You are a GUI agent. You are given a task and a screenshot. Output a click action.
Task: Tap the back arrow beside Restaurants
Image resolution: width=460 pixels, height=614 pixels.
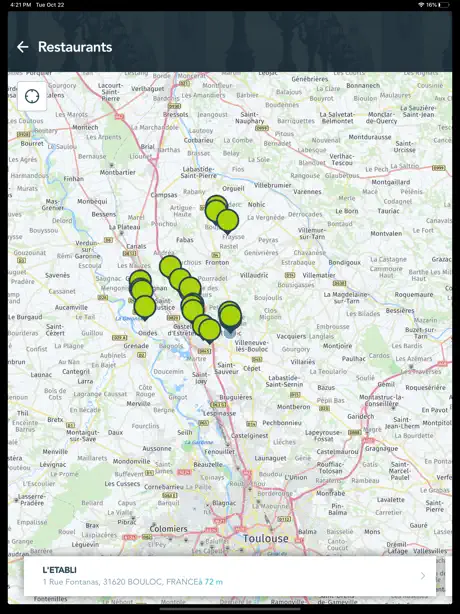click(x=23, y=47)
